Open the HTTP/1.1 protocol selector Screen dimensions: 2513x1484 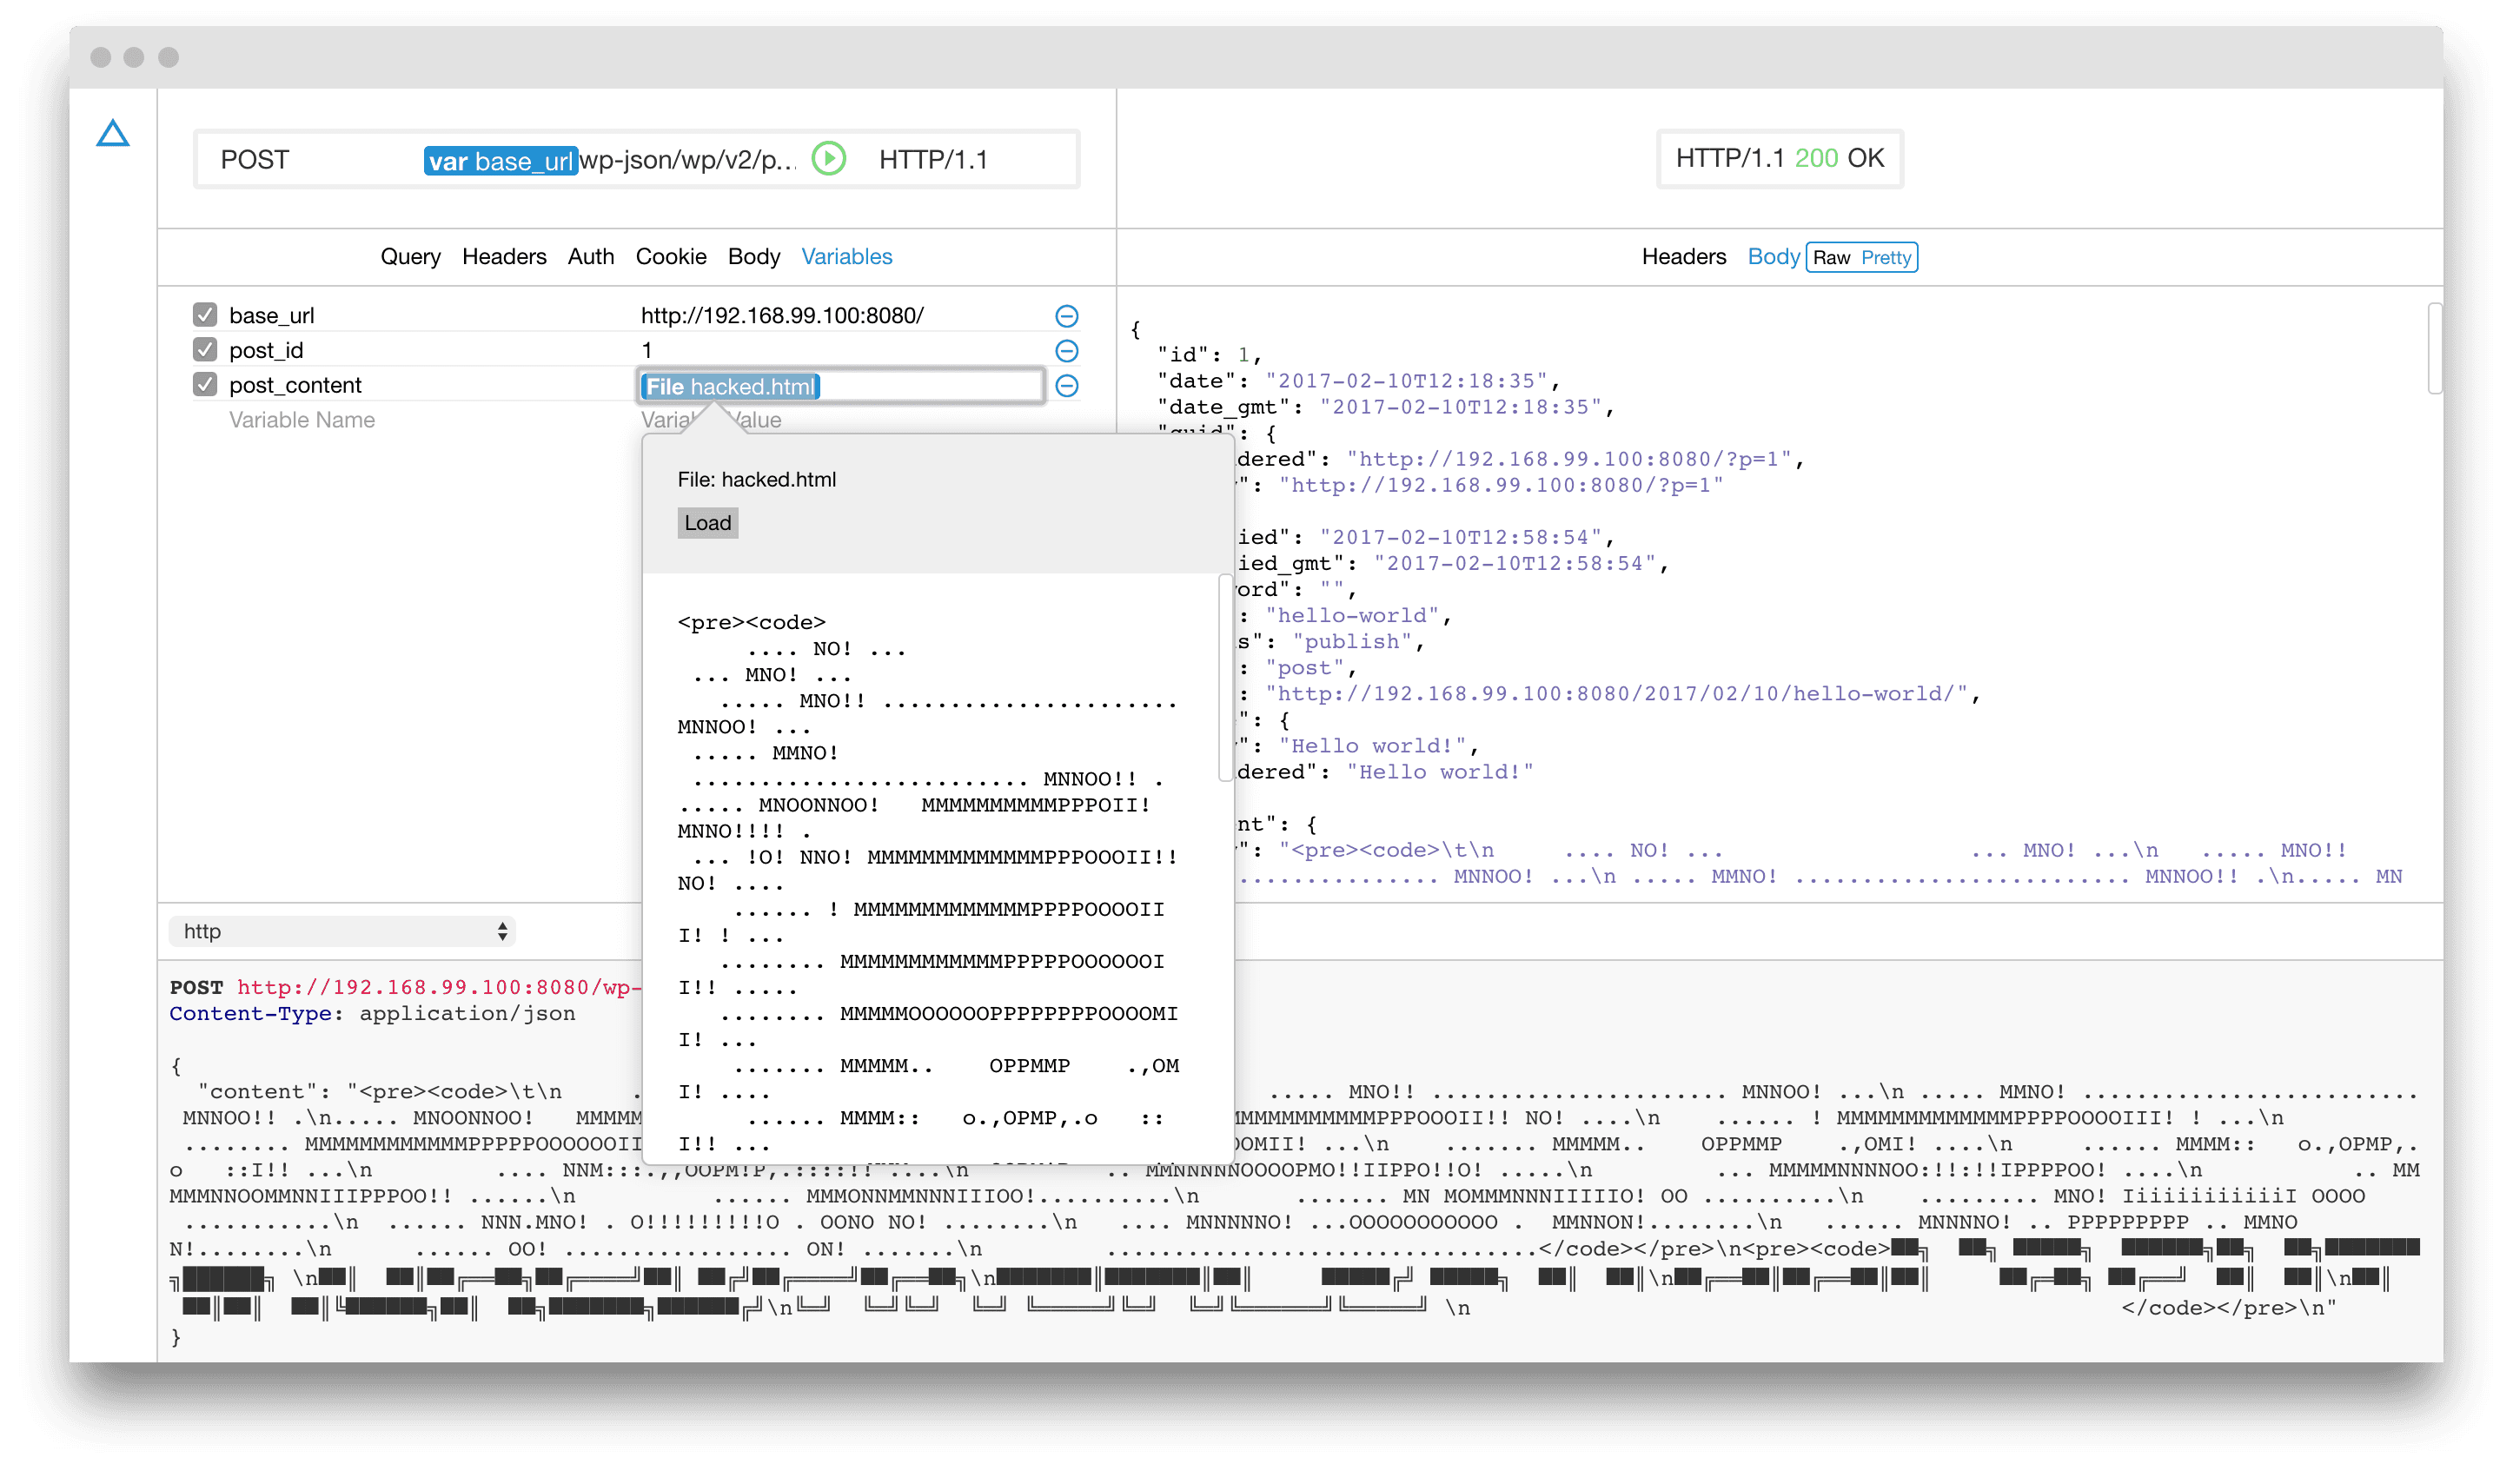click(933, 159)
